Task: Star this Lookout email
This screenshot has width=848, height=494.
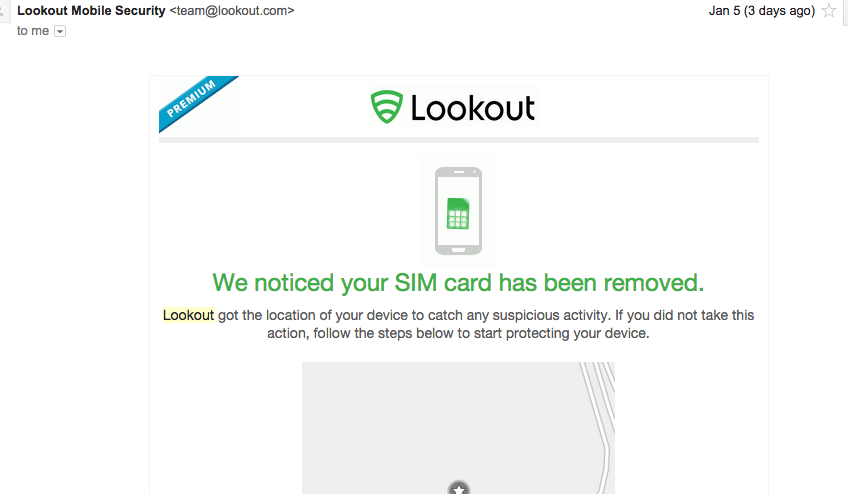Action: pyautogui.click(x=829, y=11)
